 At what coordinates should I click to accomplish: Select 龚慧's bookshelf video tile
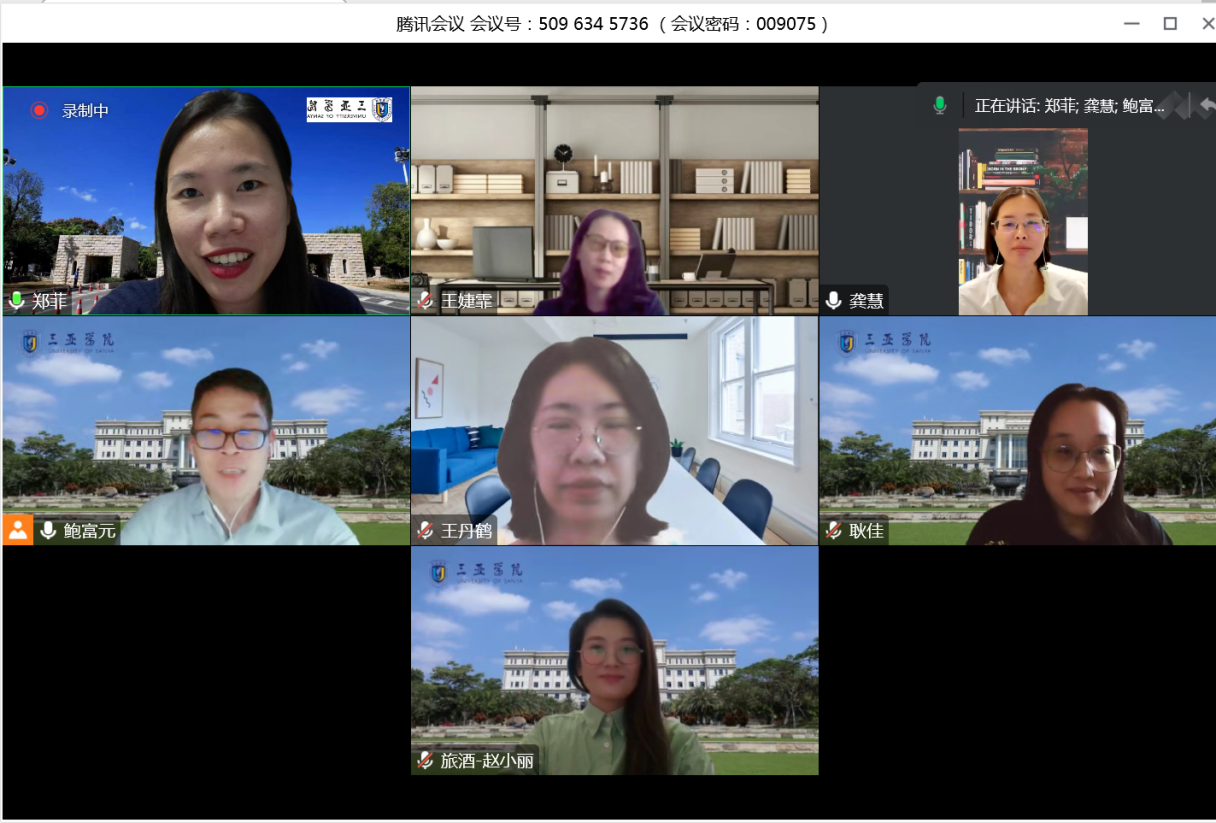pos(1022,220)
